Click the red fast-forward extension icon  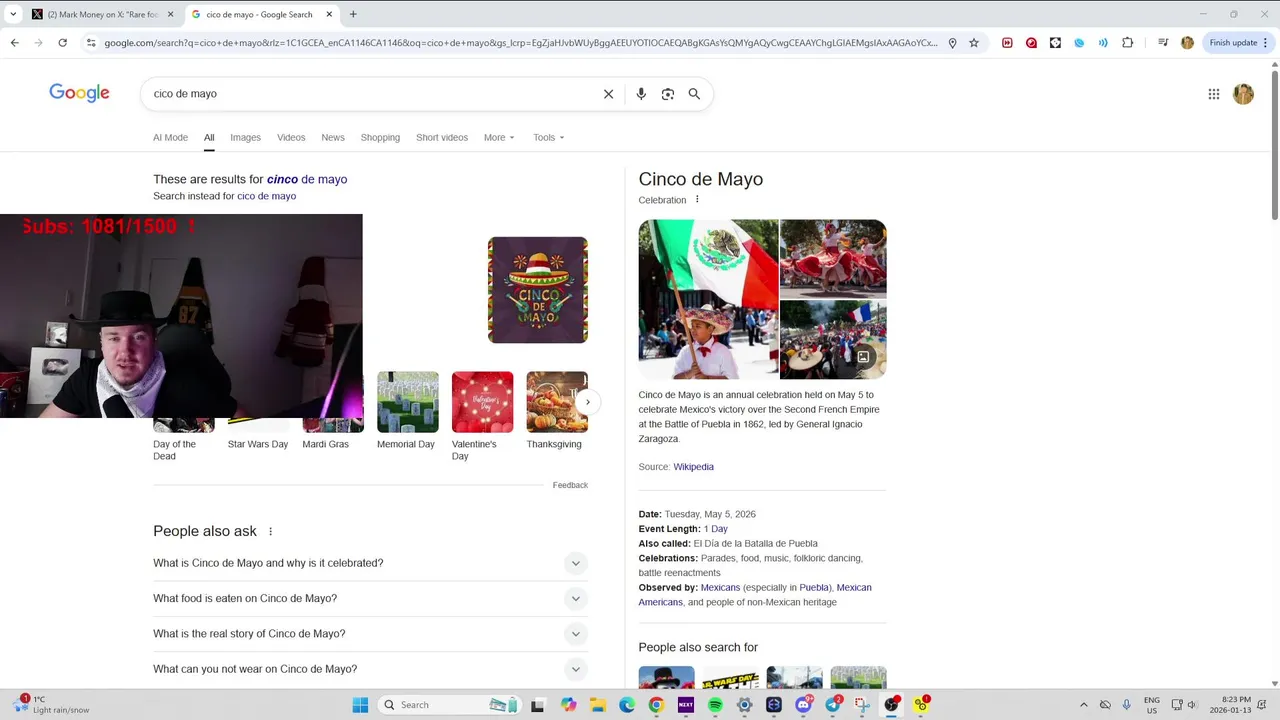(x=1007, y=43)
